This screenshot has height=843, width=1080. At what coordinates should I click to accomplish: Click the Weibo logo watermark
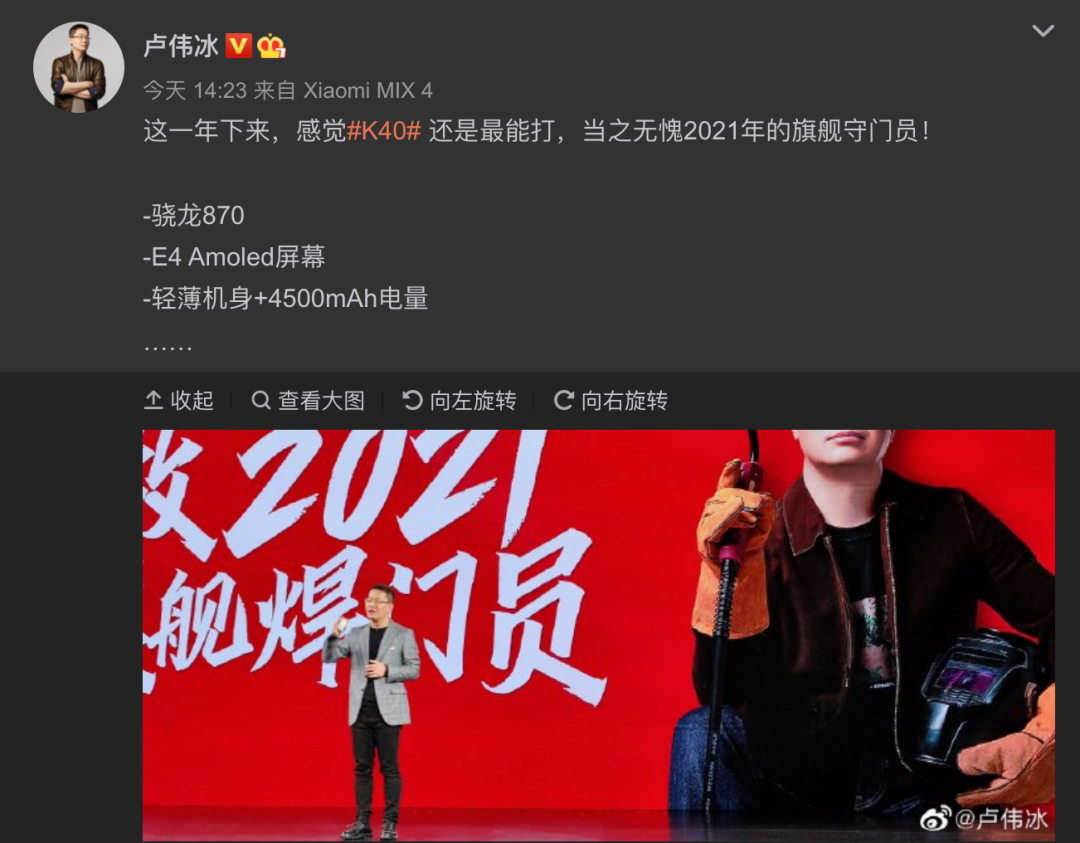(936, 819)
